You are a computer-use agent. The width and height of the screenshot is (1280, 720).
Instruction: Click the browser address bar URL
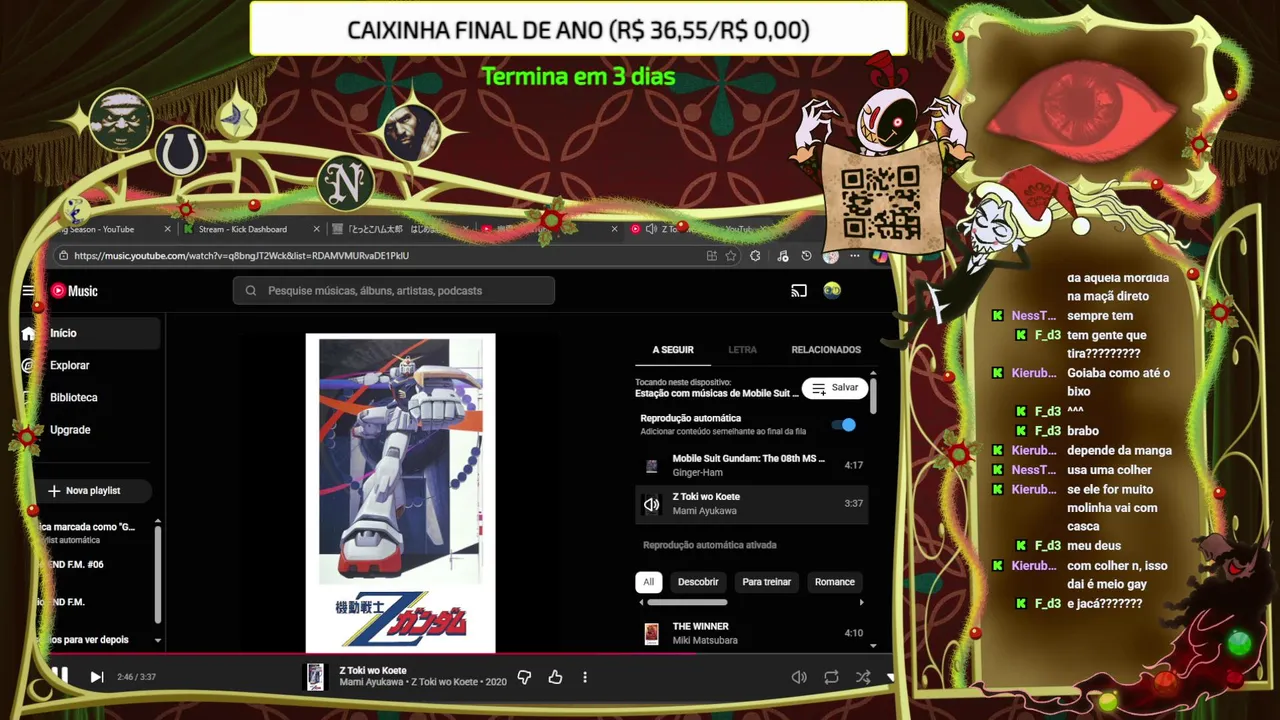(x=241, y=256)
